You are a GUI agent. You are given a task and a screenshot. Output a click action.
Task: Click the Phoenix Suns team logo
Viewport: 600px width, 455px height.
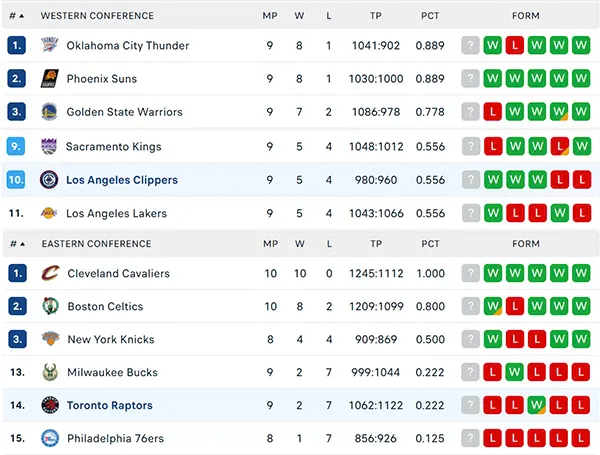[49, 78]
